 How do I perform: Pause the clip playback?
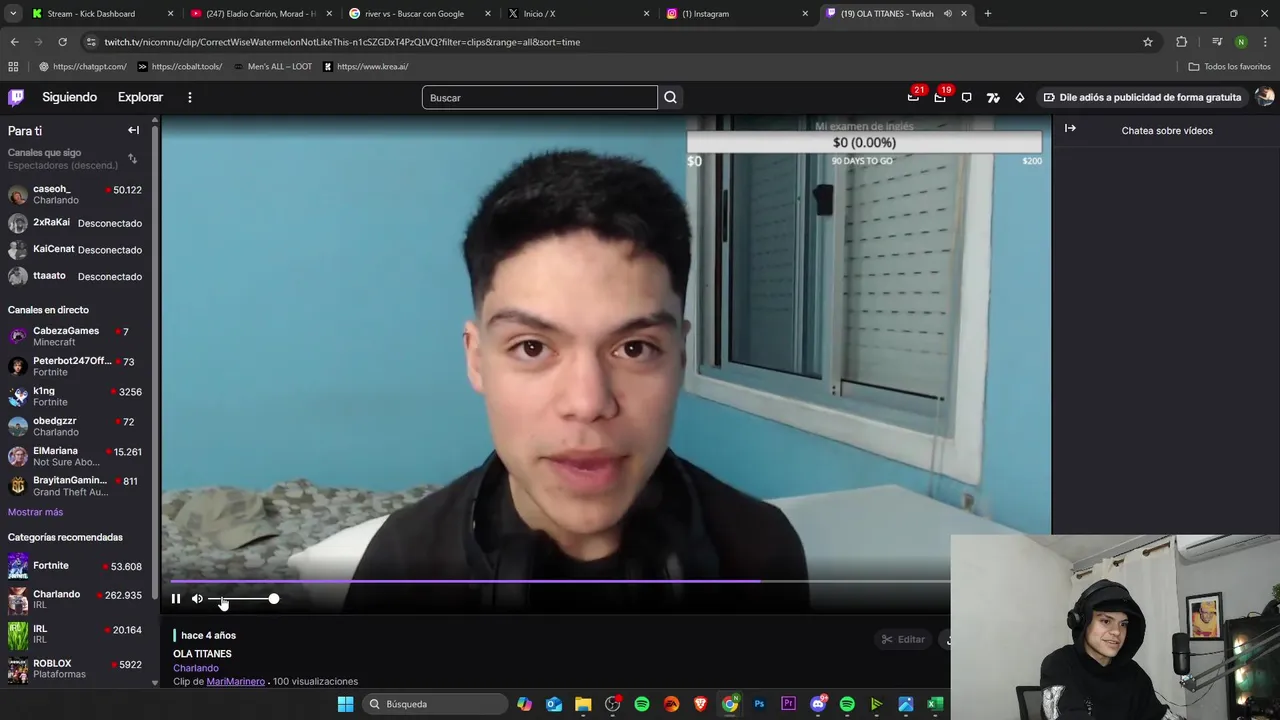coord(176,599)
